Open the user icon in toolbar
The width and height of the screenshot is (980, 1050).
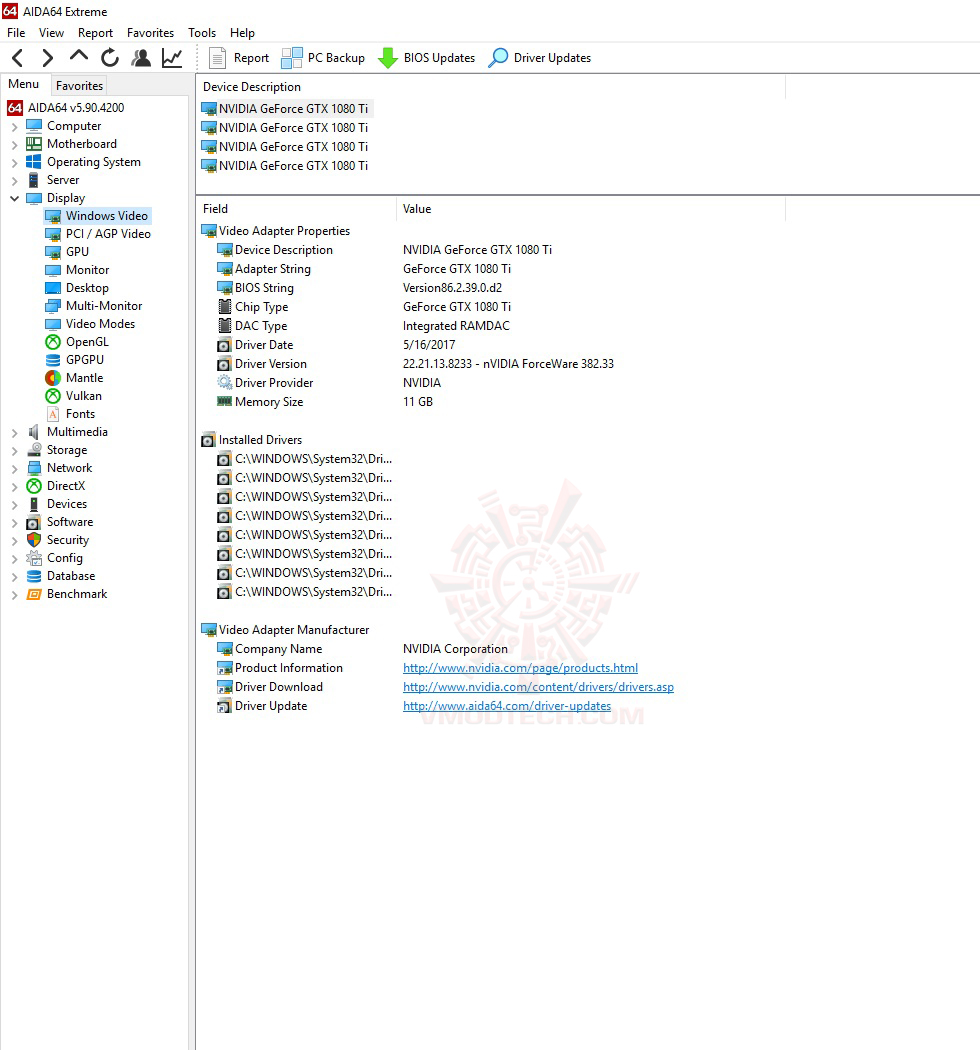(141, 58)
